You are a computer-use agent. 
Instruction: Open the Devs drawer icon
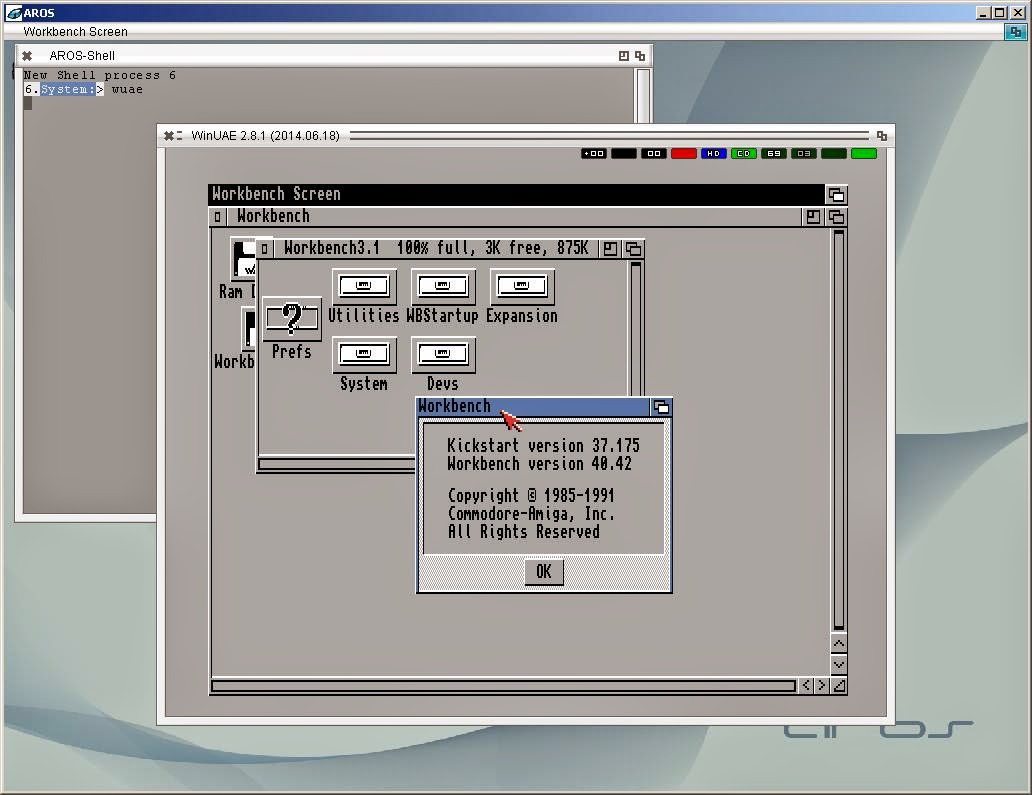443,355
